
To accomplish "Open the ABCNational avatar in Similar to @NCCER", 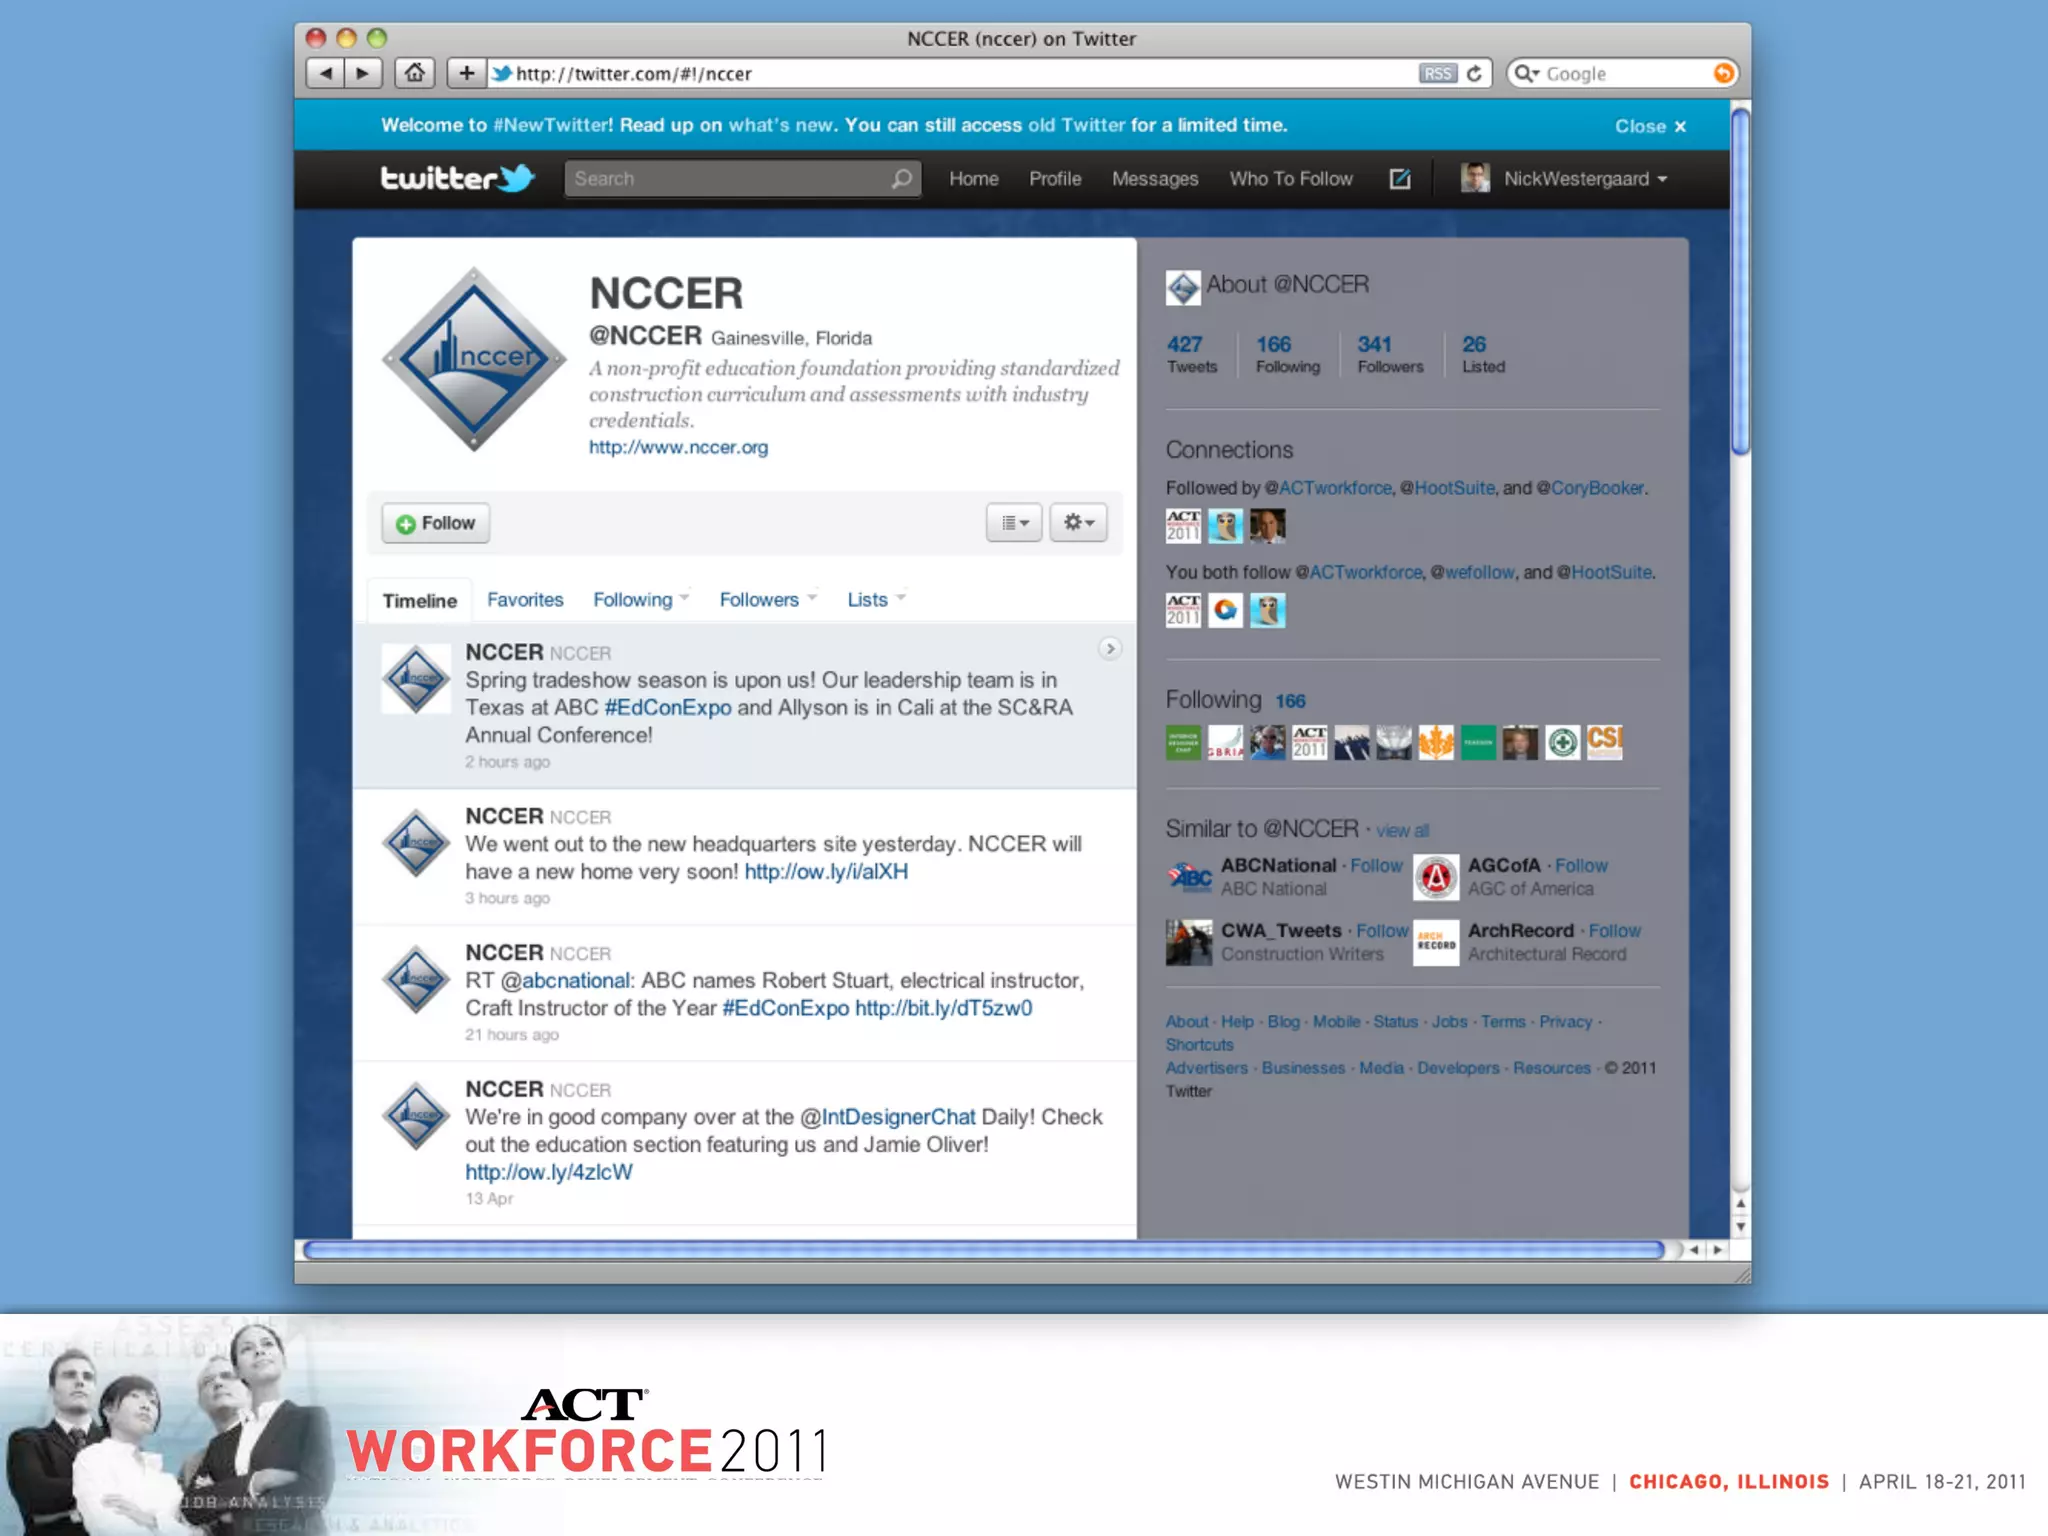I will click(x=1189, y=877).
